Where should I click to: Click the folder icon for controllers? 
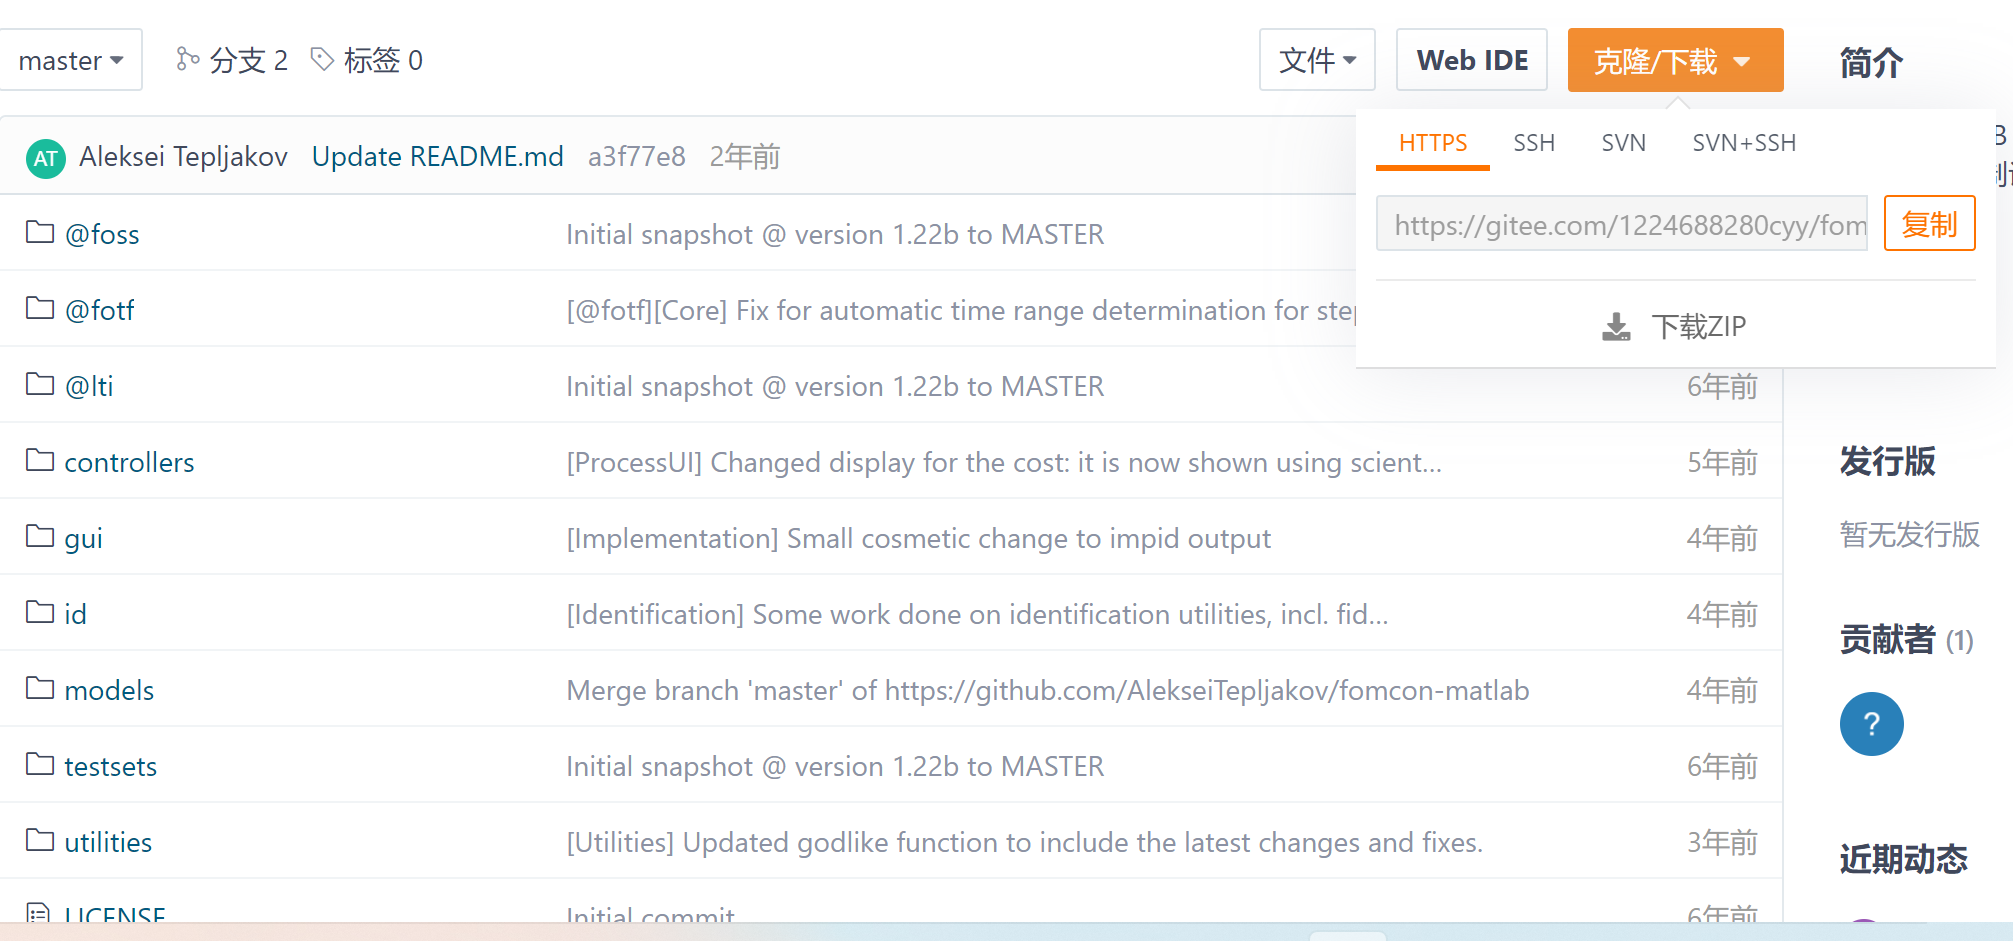(40, 460)
